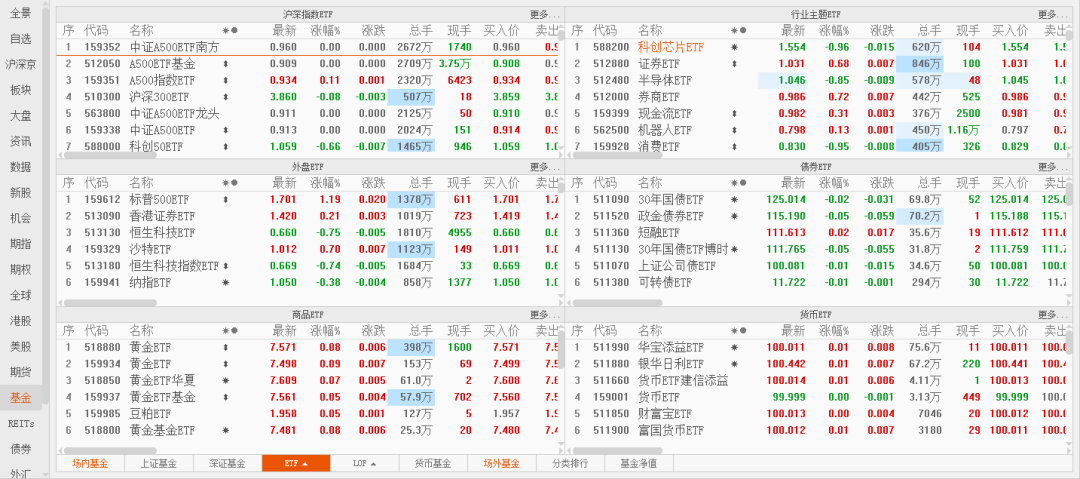Sort 沪深指数ETF panel by 涨幅% column

click(x=325, y=30)
